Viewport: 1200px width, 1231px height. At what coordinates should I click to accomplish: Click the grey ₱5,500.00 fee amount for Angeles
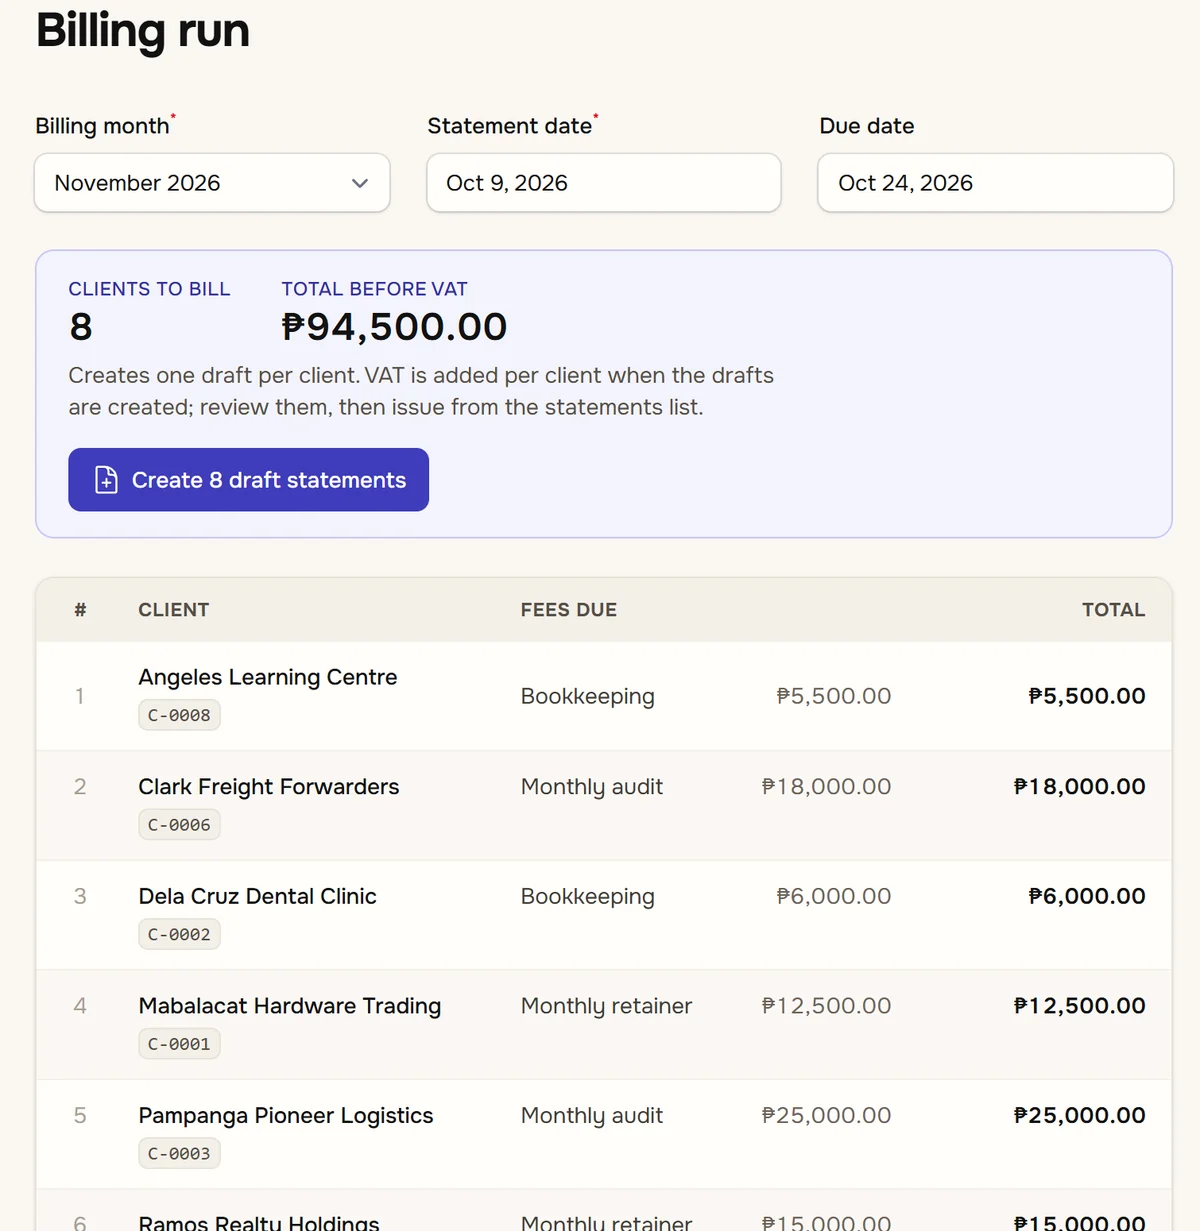coord(834,696)
